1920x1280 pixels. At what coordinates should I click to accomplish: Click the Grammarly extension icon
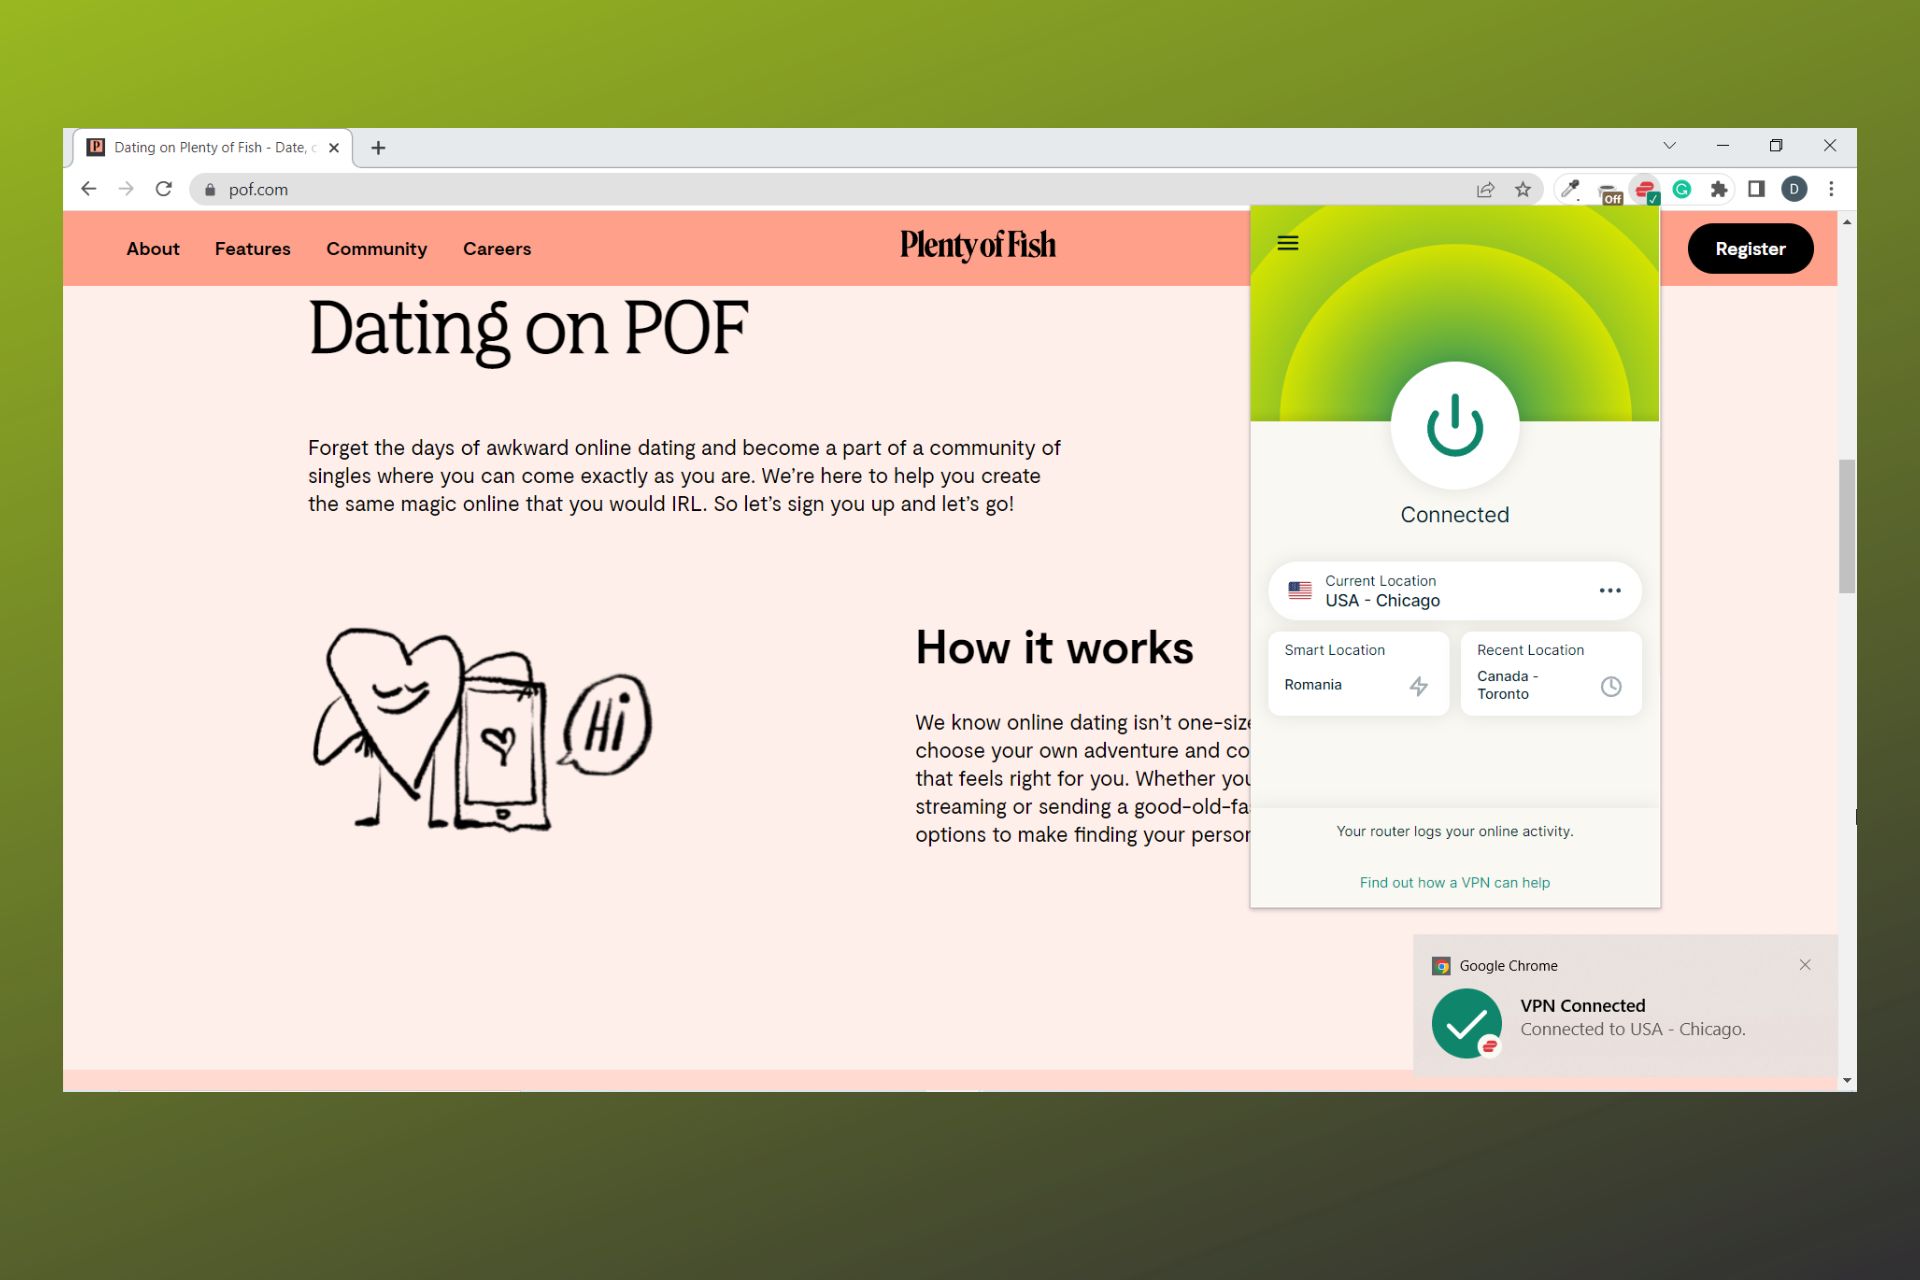click(1683, 189)
